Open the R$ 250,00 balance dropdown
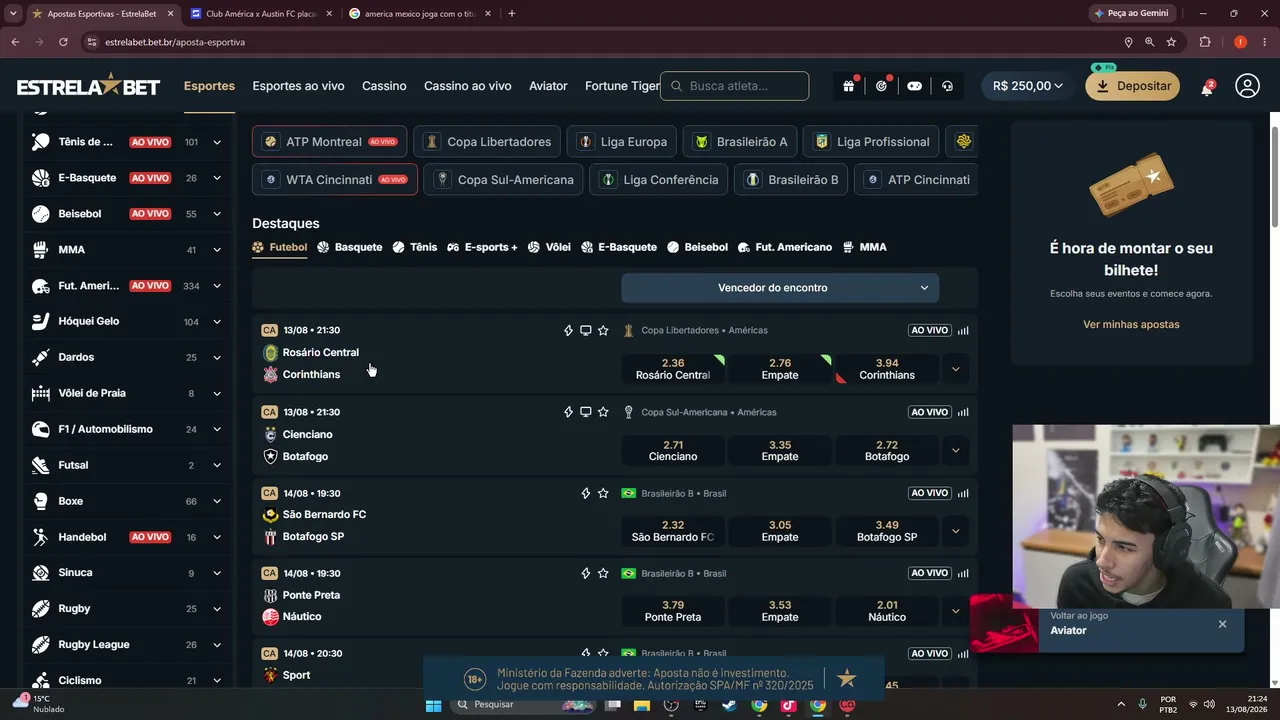This screenshot has height=720, width=1280. tap(1028, 86)
